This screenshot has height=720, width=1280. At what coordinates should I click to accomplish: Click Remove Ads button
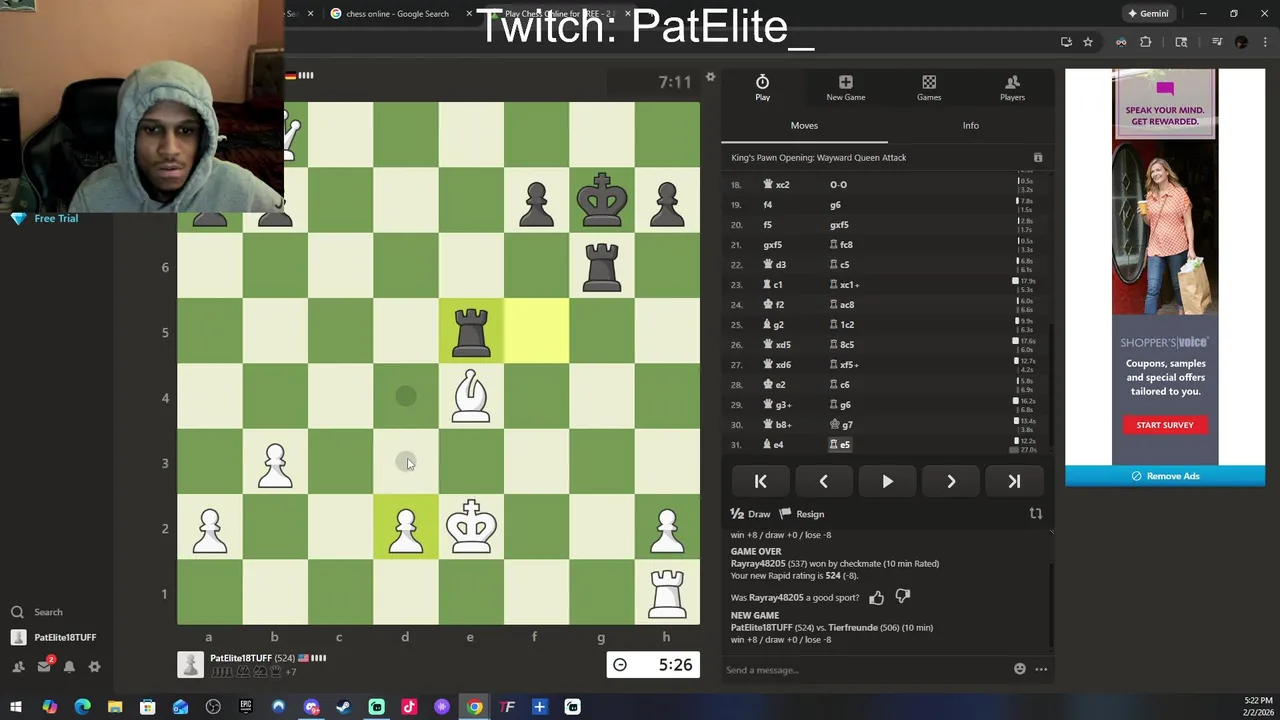pyautogui.click(x=1165, y=476)
